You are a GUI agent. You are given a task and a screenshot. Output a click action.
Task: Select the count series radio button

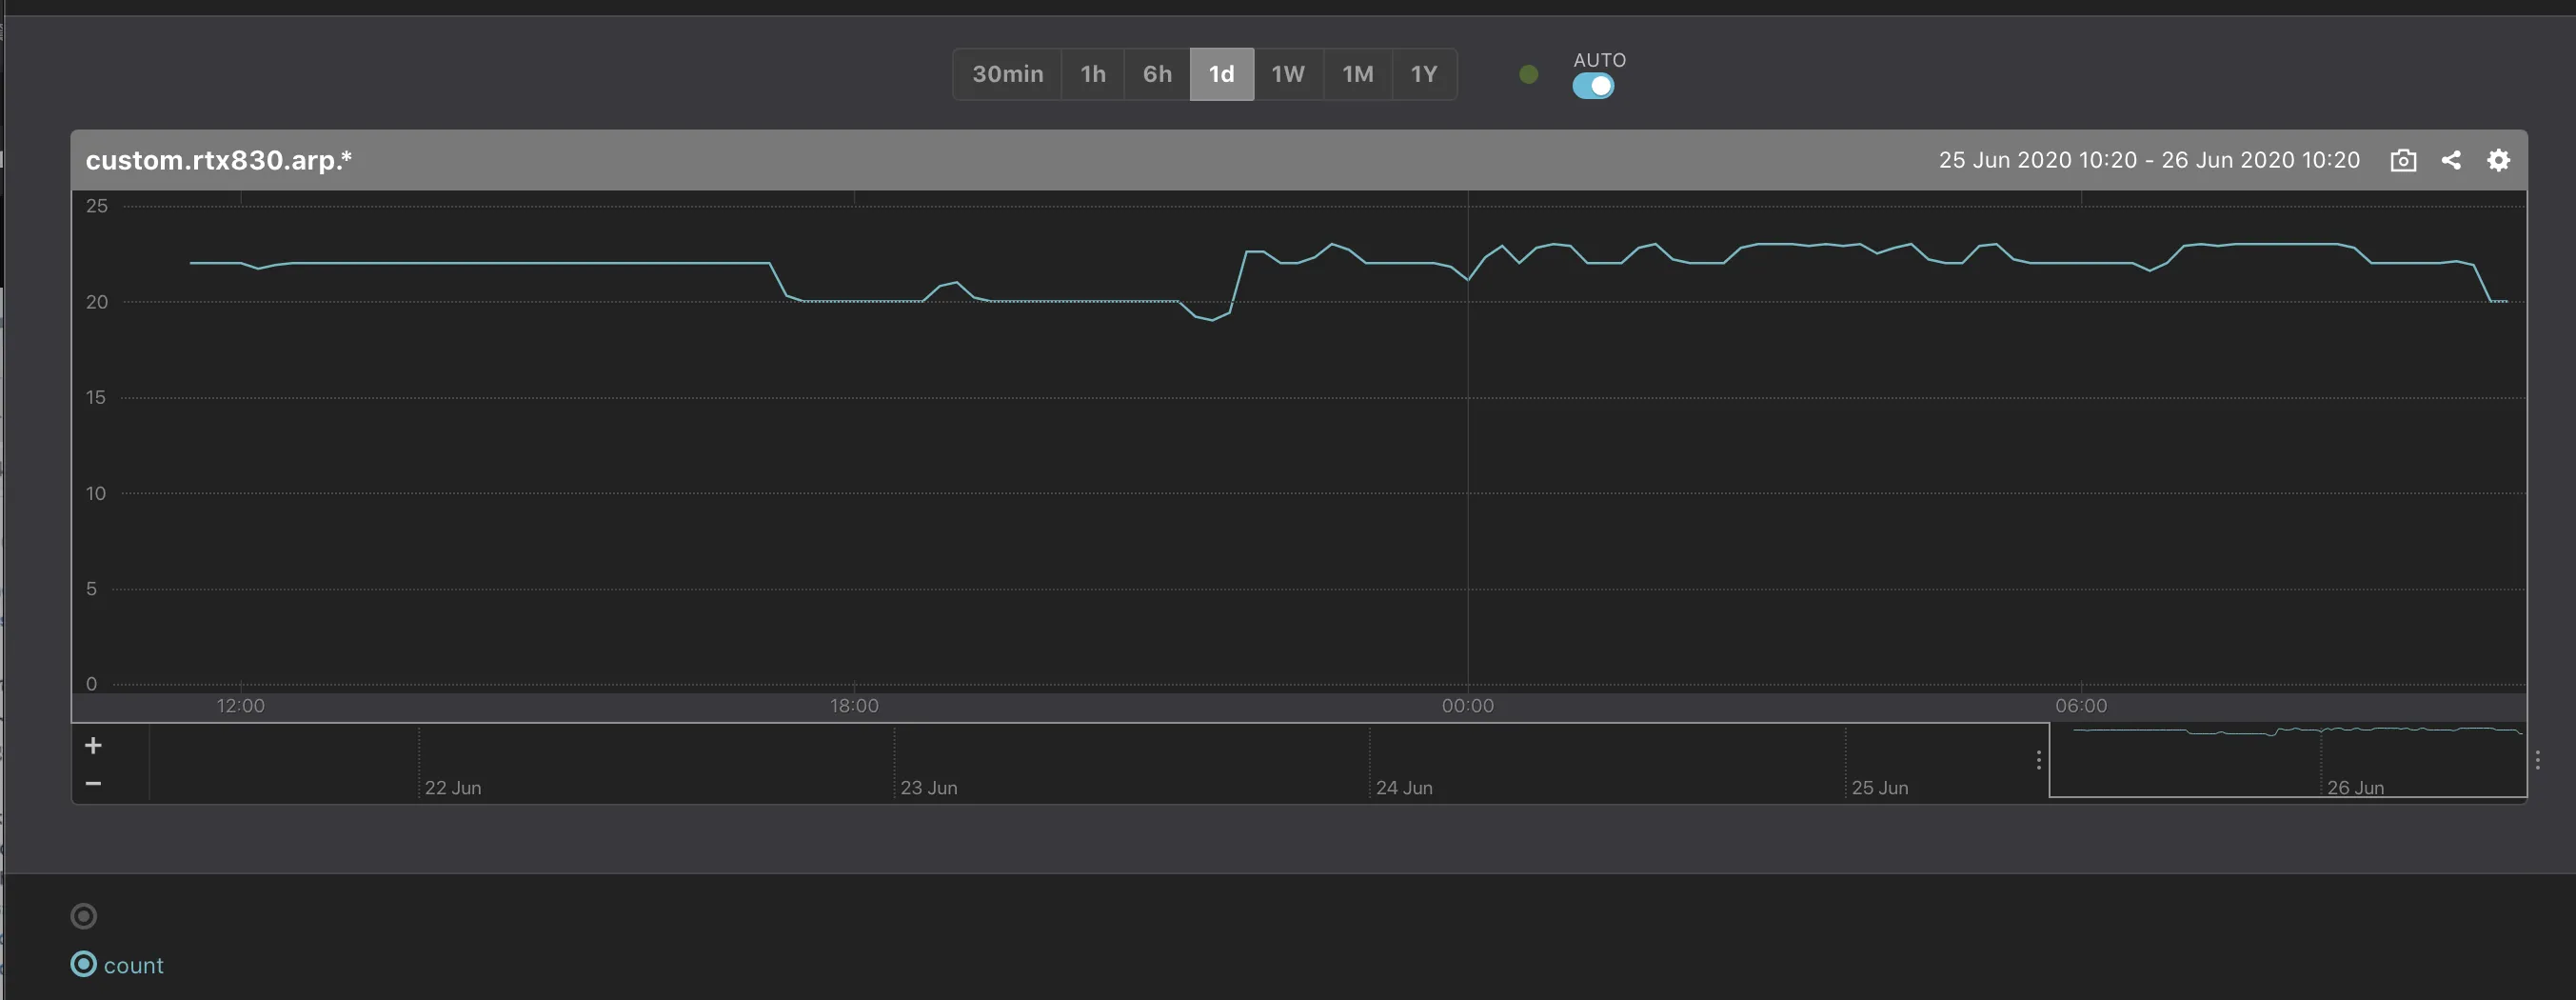pos(84,964)
